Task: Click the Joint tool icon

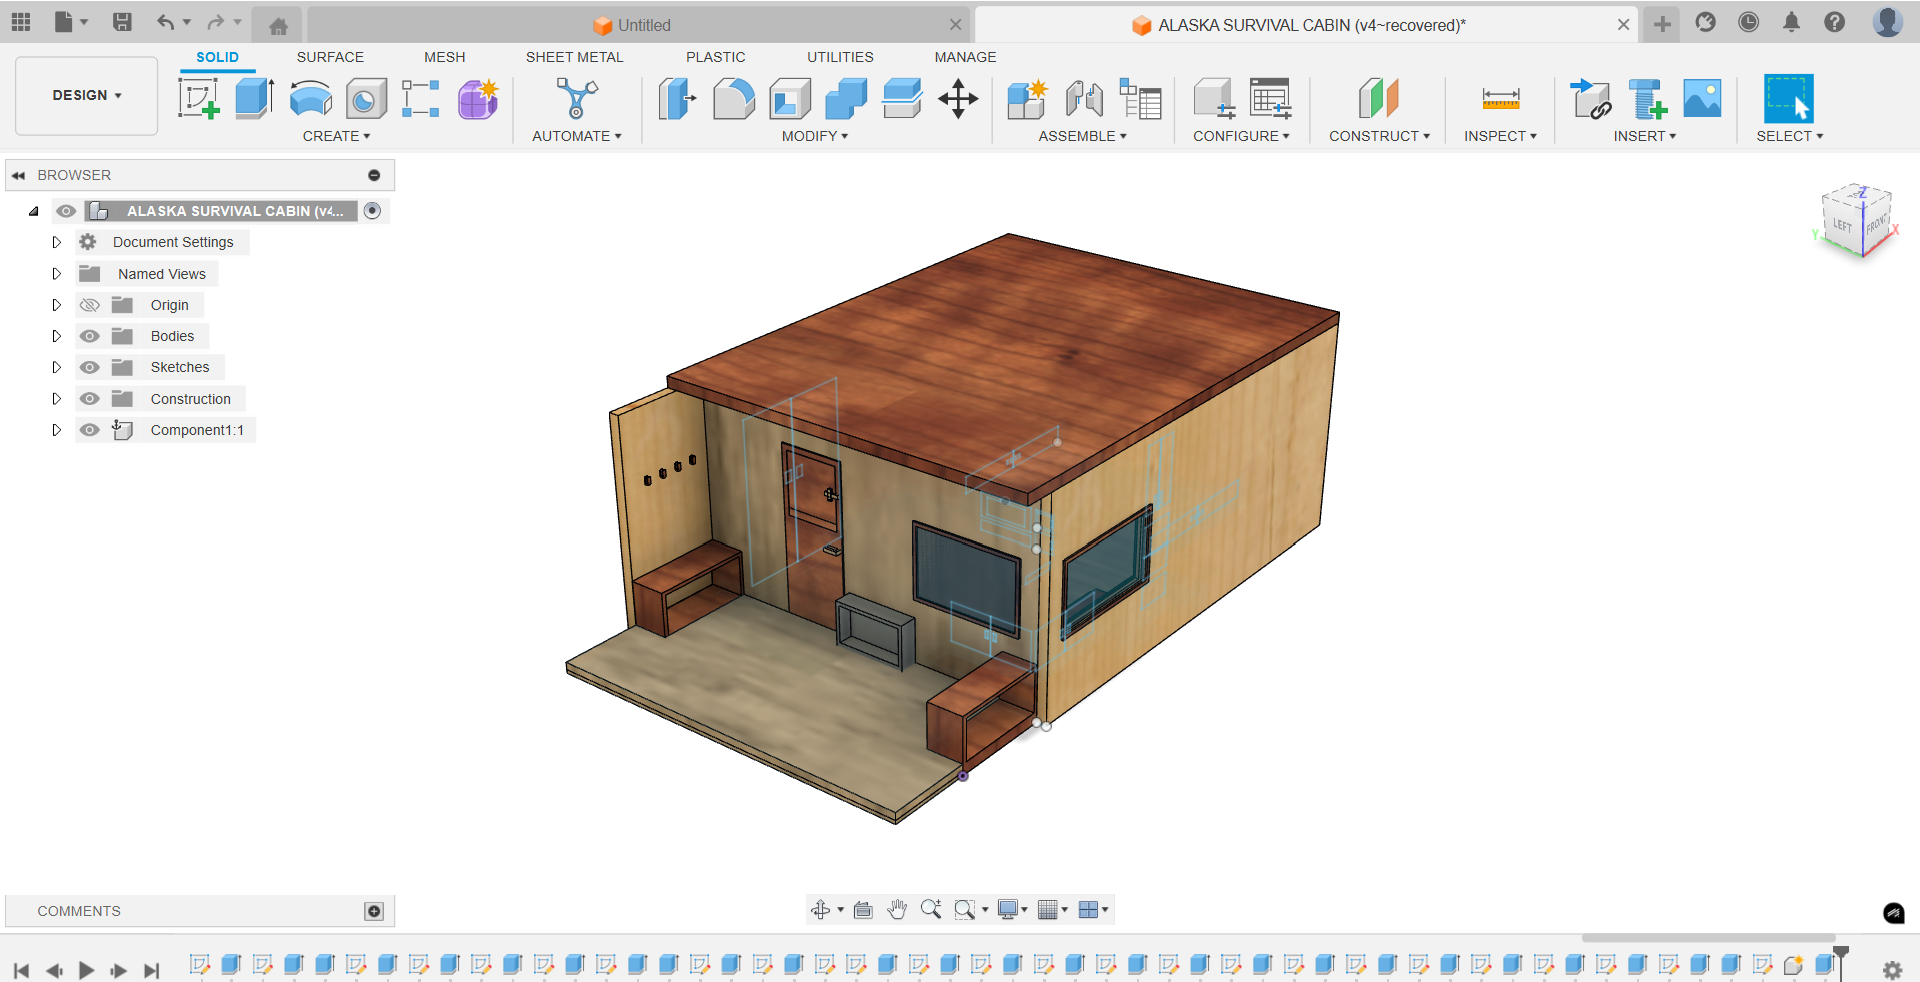Action: click(1084, 99)
